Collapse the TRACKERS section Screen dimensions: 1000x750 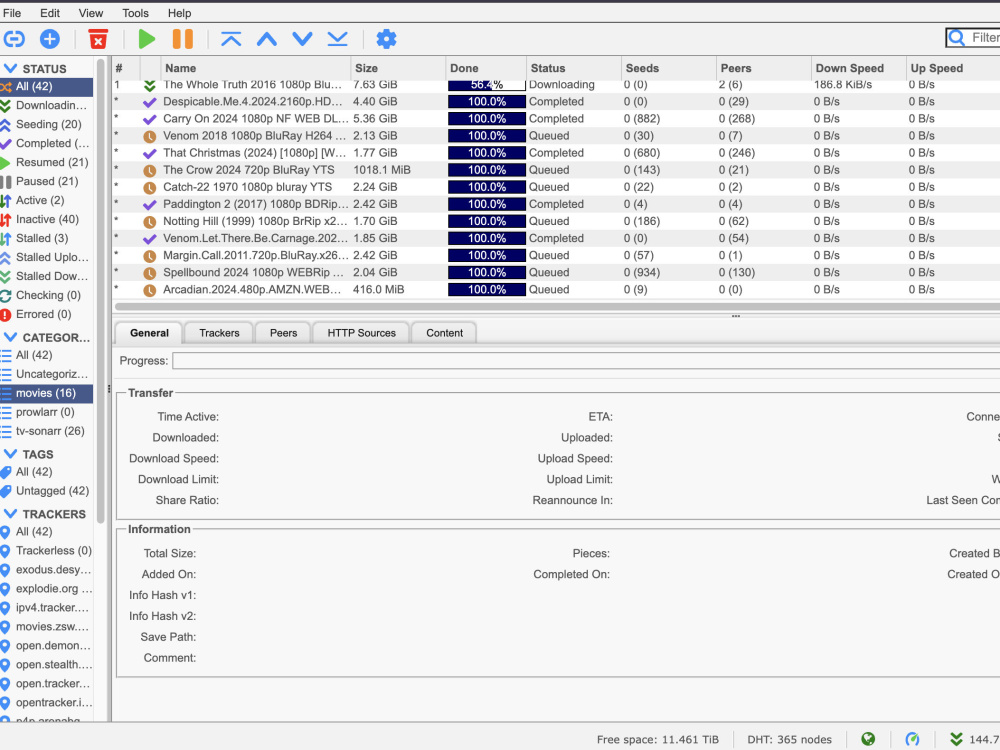tap(10, 513)
